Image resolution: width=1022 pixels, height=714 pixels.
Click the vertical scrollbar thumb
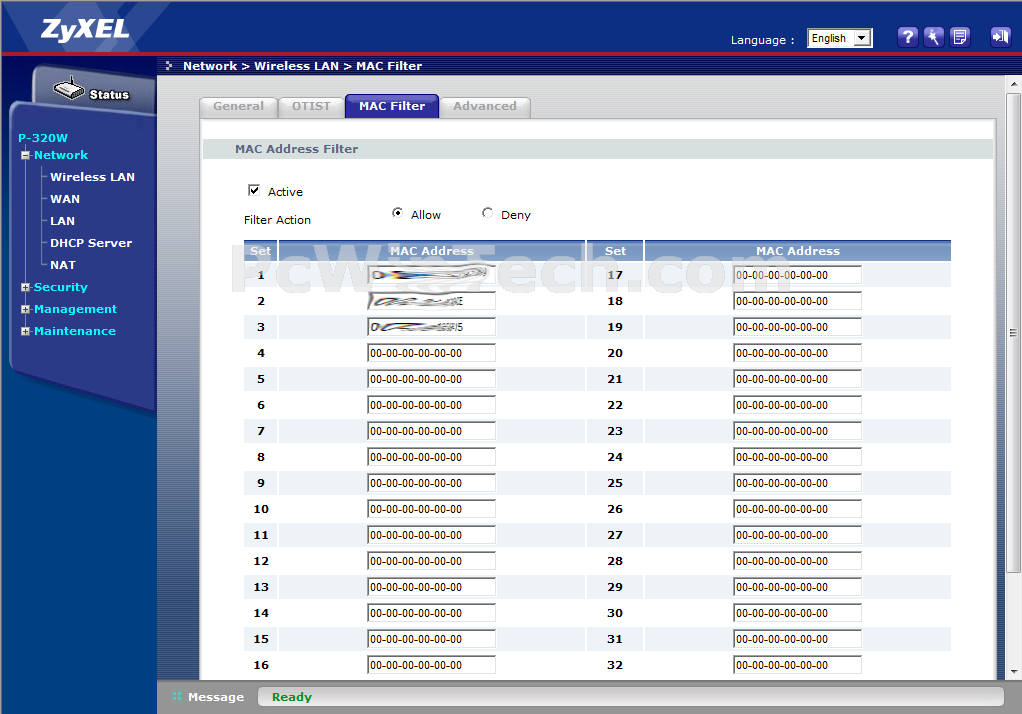[x=1014, y=333]
